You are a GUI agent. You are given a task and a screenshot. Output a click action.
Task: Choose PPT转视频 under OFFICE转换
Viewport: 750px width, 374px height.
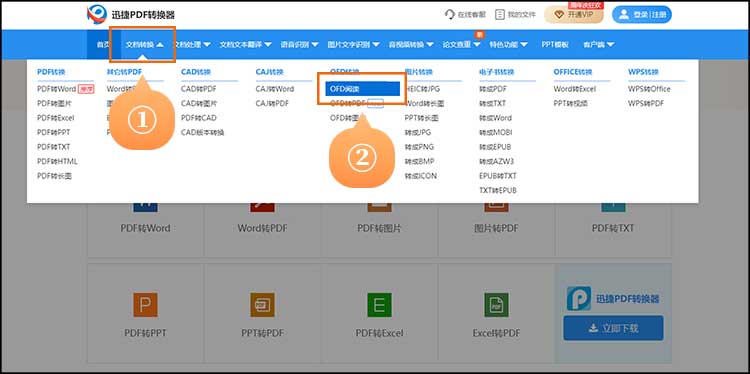571,103
